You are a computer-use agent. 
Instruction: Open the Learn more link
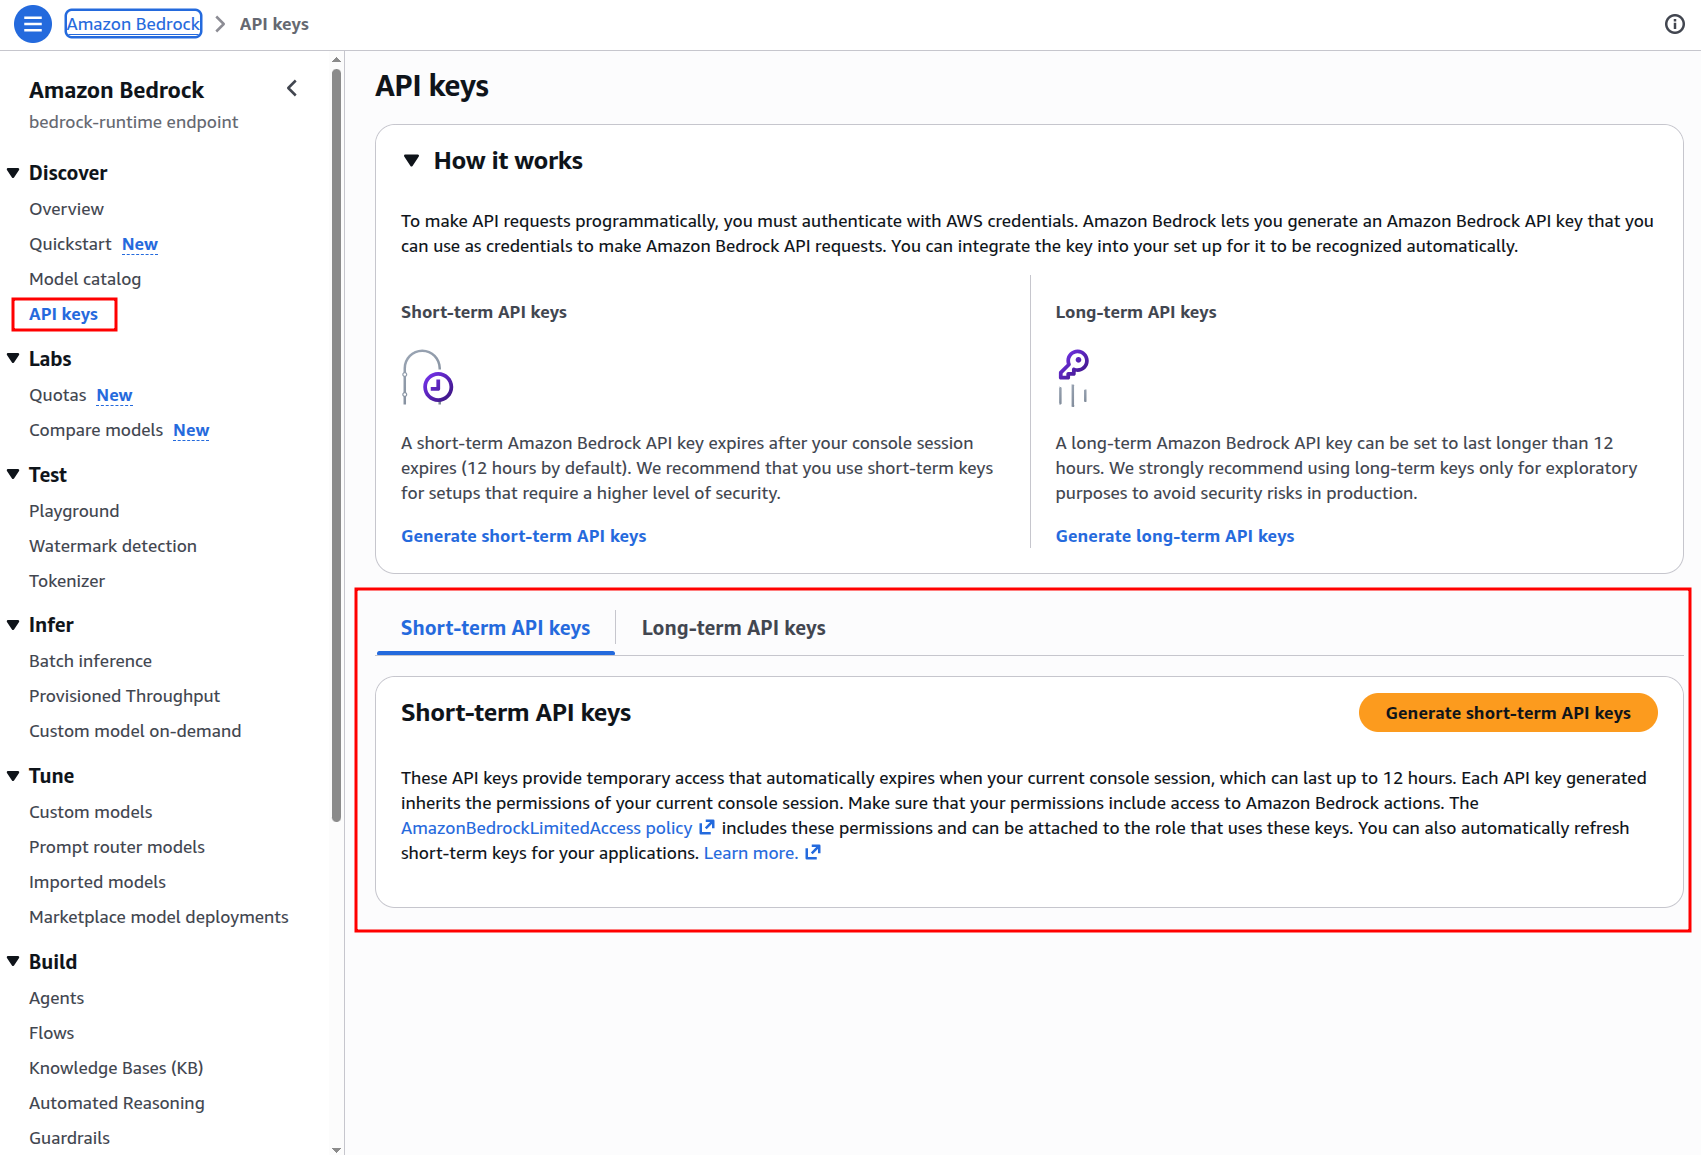point(751,853)
